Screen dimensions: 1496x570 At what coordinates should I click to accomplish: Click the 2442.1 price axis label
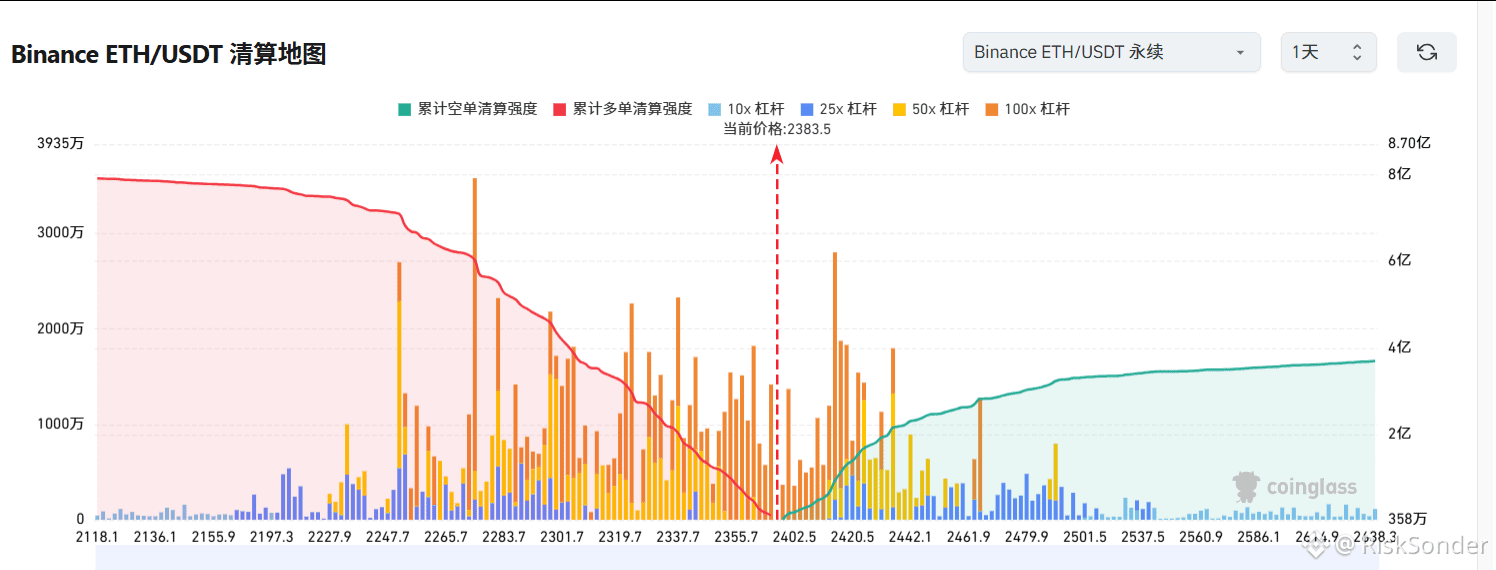pyautogui.click(x=910, y=537)
